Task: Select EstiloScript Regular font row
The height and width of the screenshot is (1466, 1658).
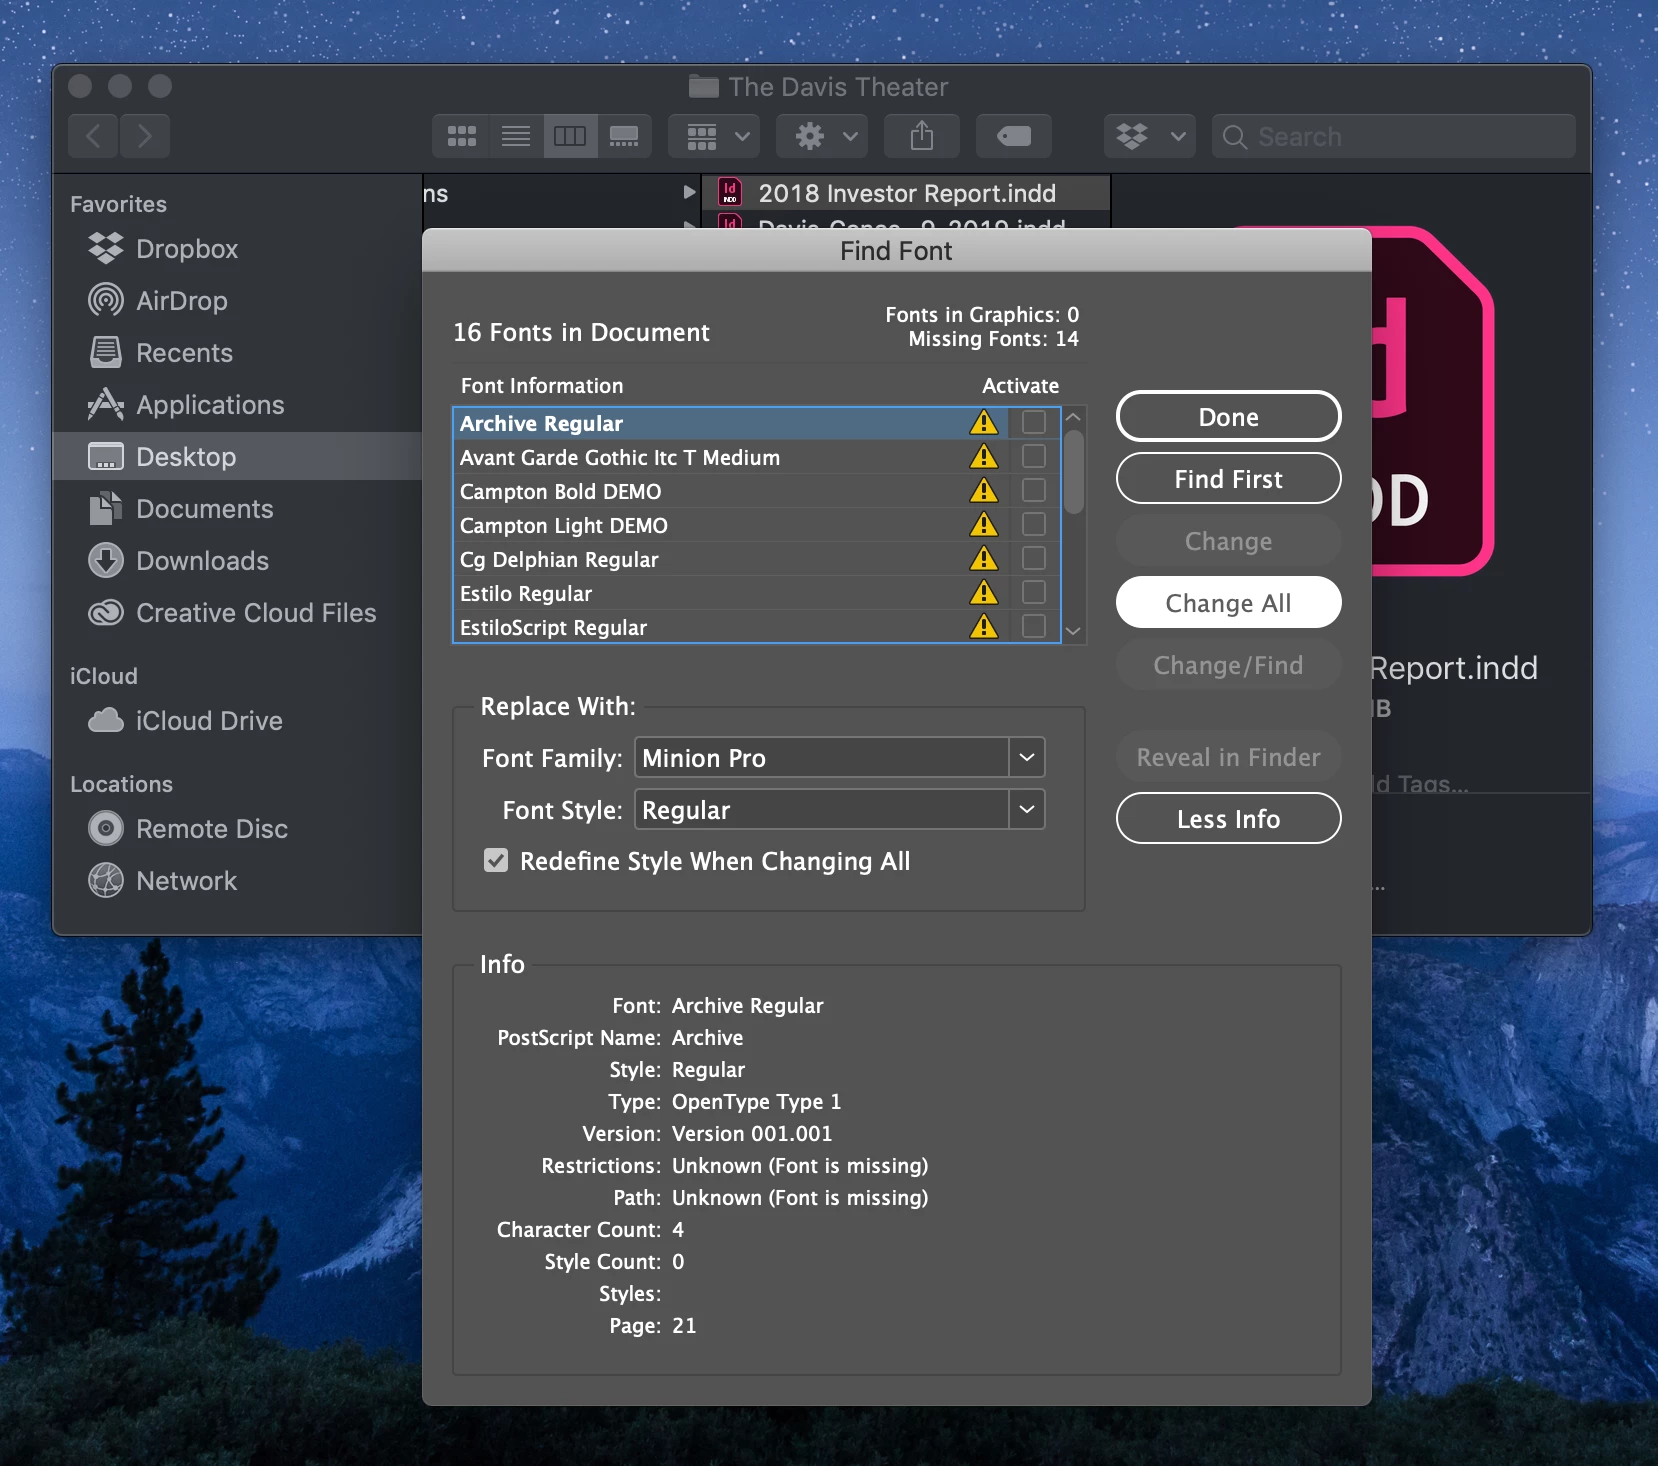Action: click(x=756, y=627)
